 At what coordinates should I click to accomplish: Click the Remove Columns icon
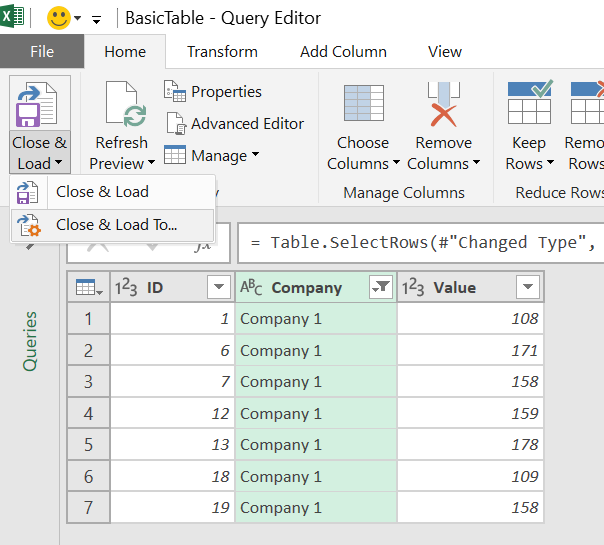tap(443, 104)
